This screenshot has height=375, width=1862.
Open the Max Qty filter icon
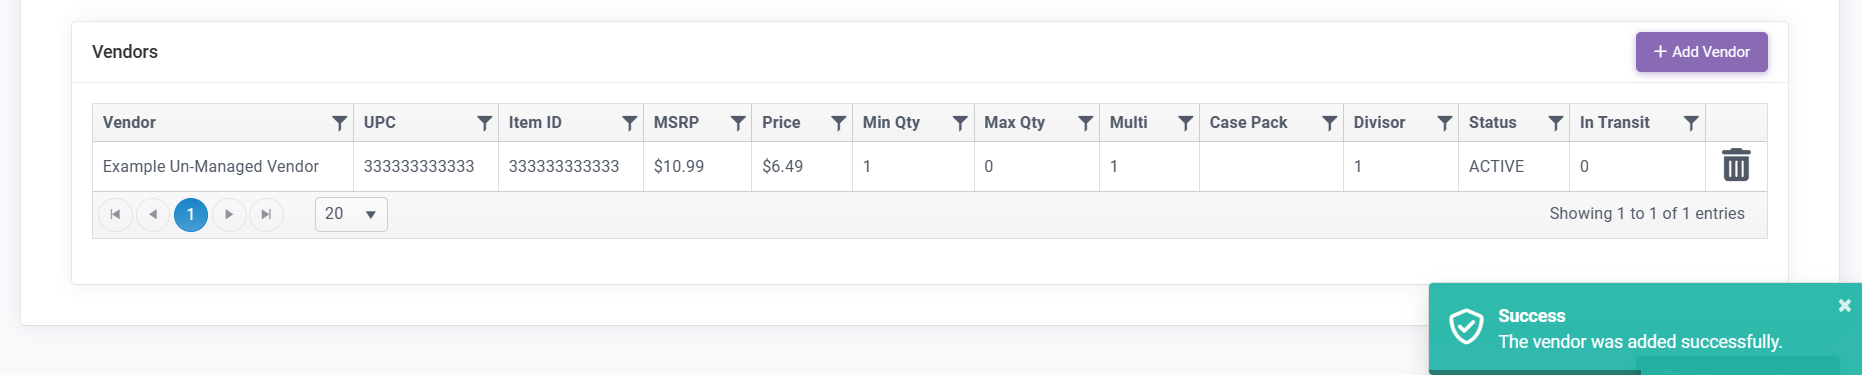[1085, 123]
